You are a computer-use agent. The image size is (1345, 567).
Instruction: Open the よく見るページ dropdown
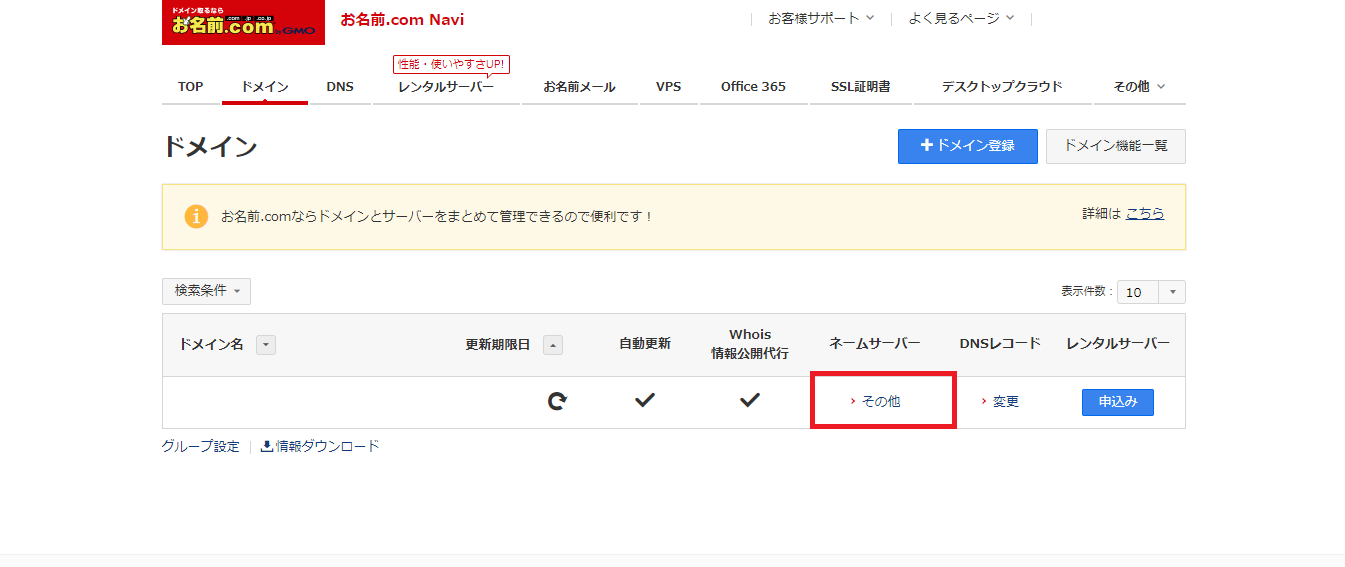click(961, 18)
